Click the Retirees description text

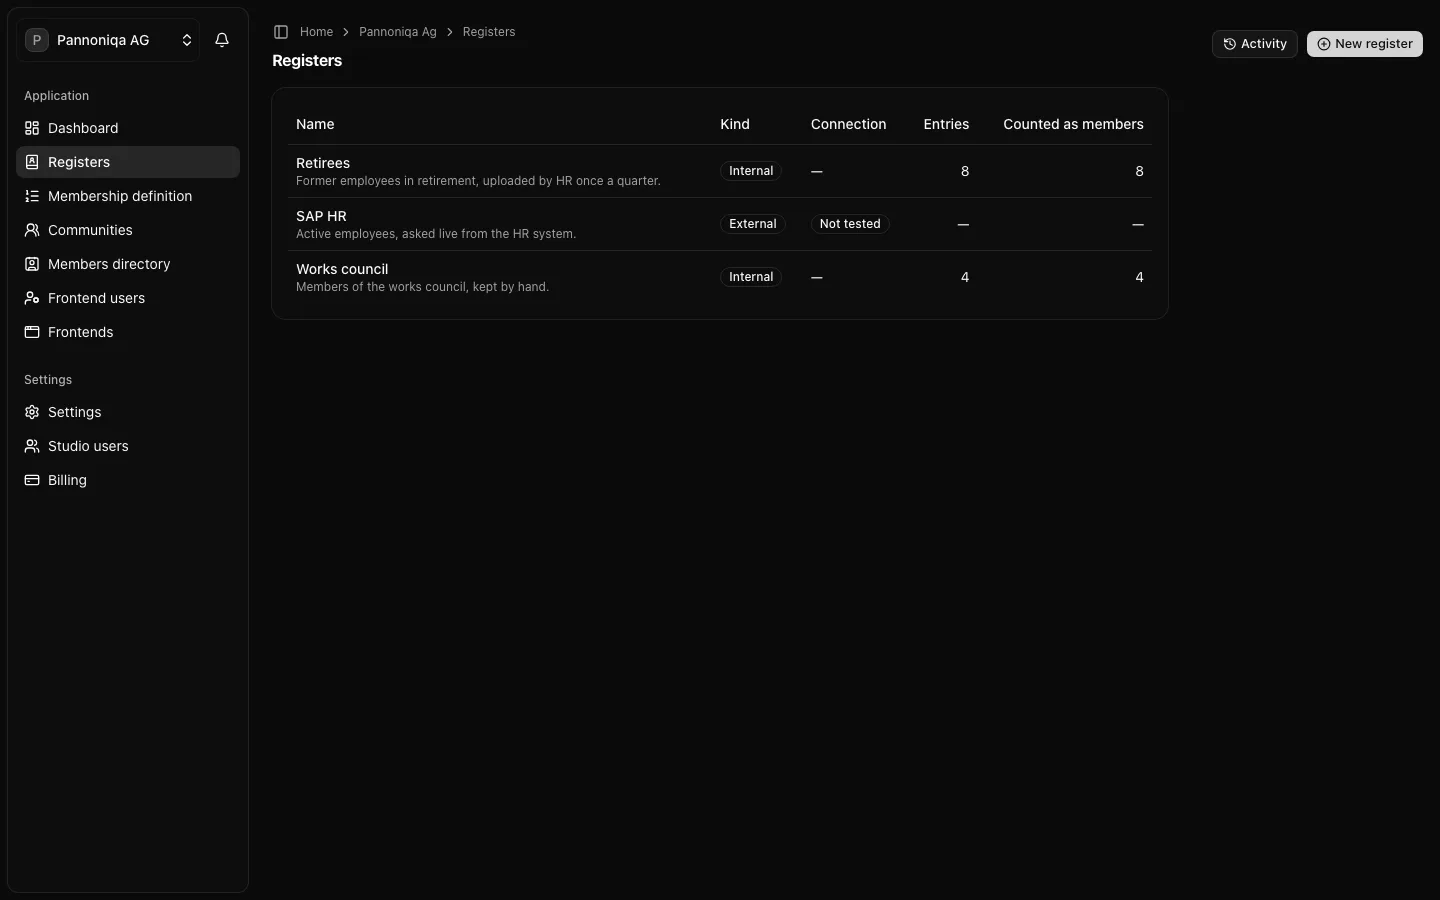pyautogui.click(x=478, y=181)
